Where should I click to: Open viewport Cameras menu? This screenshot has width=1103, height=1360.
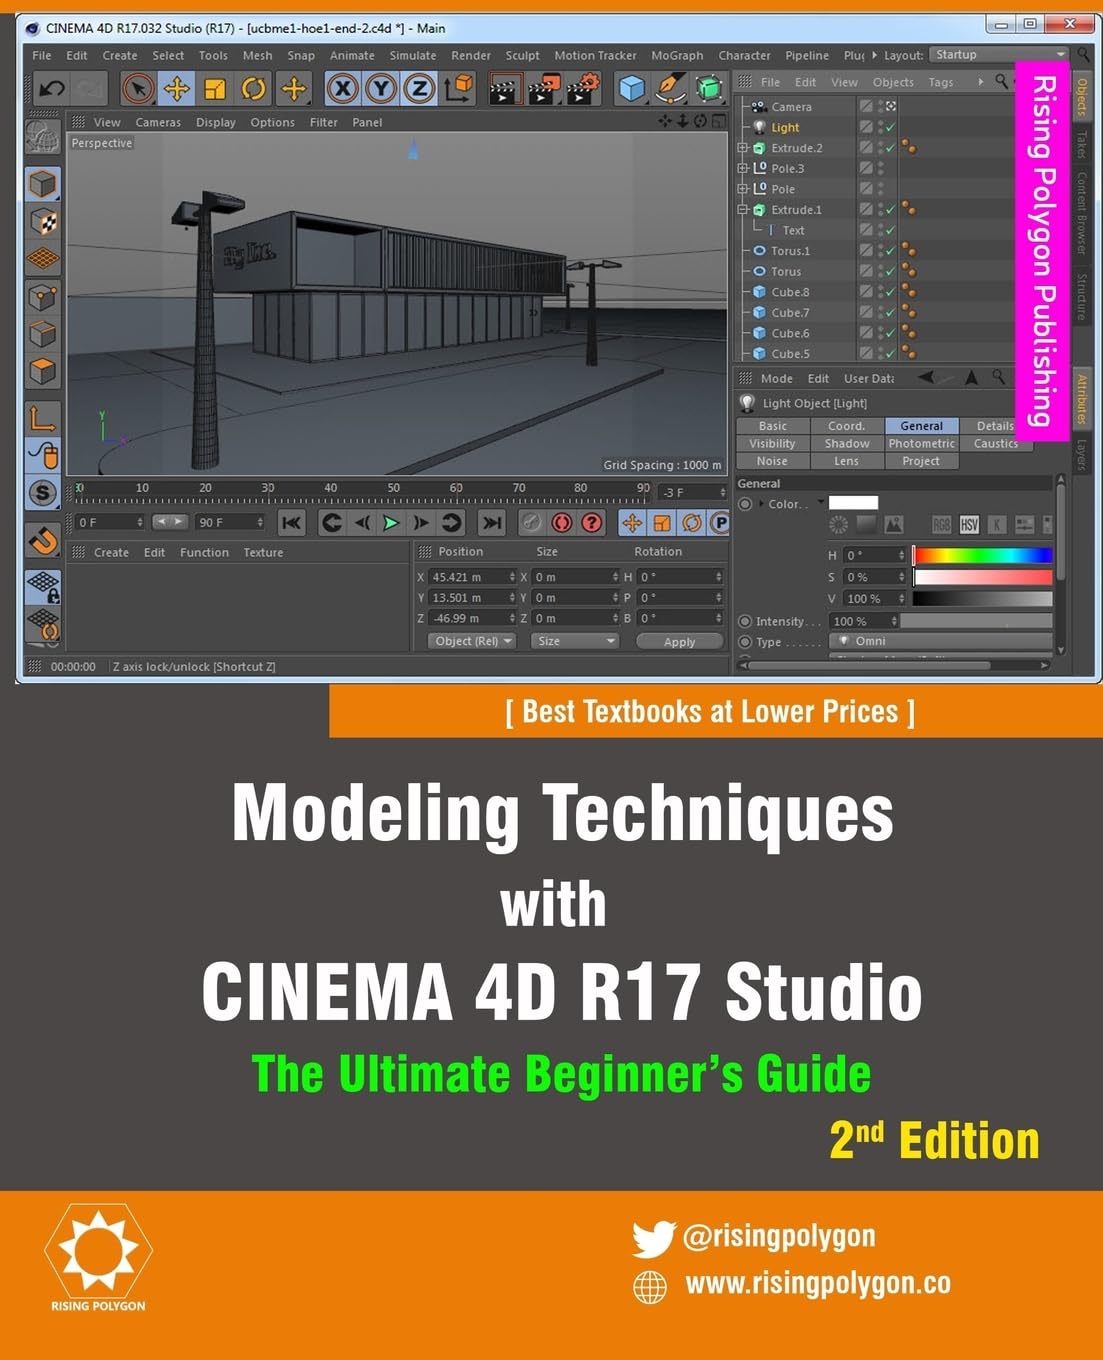pyautogui.click(x=158, y=122)
